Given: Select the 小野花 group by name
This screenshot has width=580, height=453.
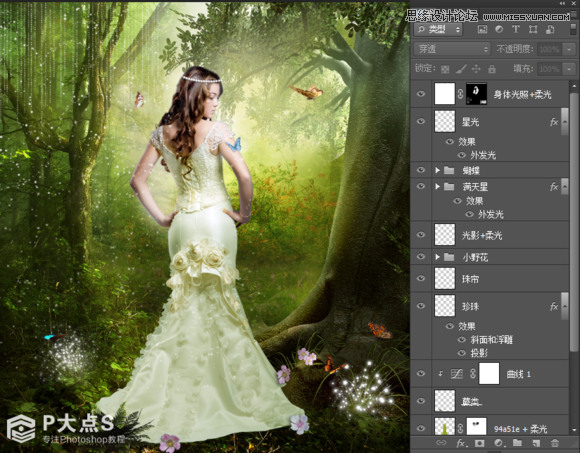Looking at the screenshot, I should point(475,257).
